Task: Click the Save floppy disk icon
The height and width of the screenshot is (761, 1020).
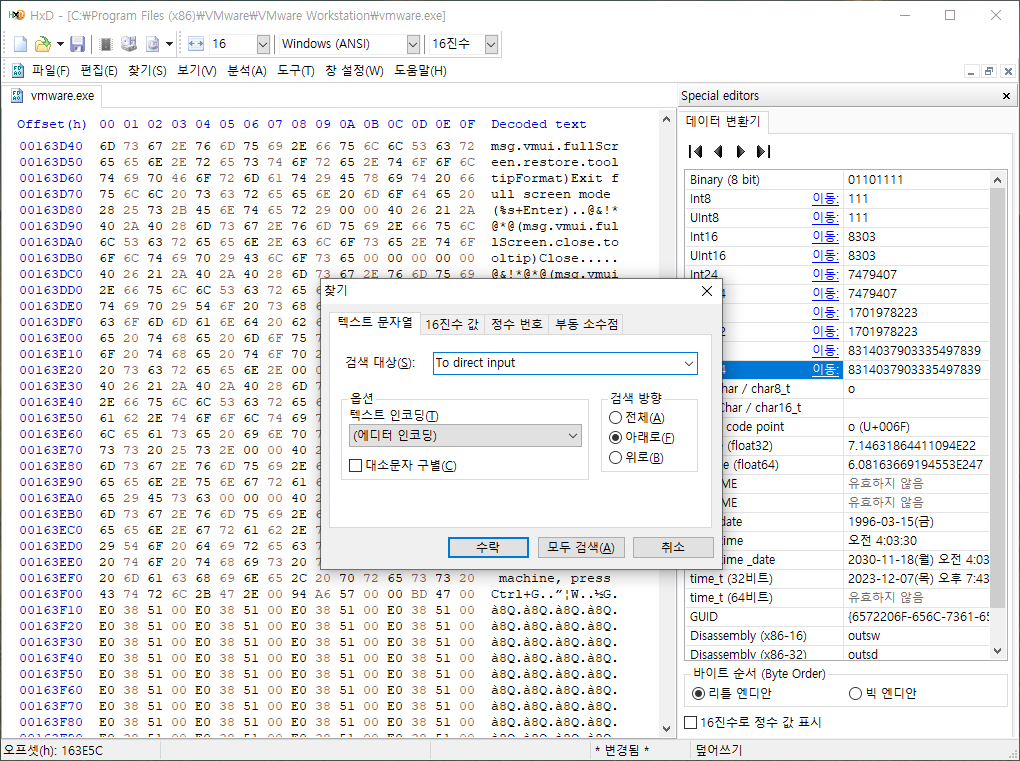Action: [77, 44]
